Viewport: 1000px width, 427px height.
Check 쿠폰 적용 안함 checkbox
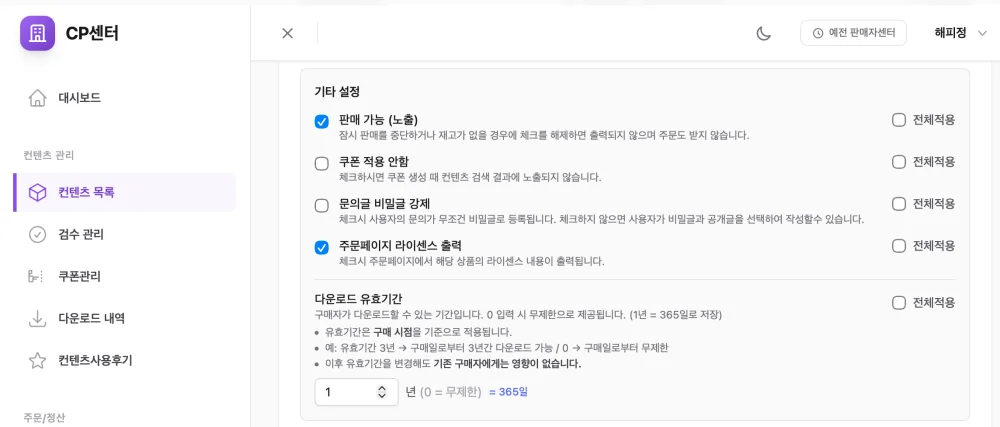322,164
